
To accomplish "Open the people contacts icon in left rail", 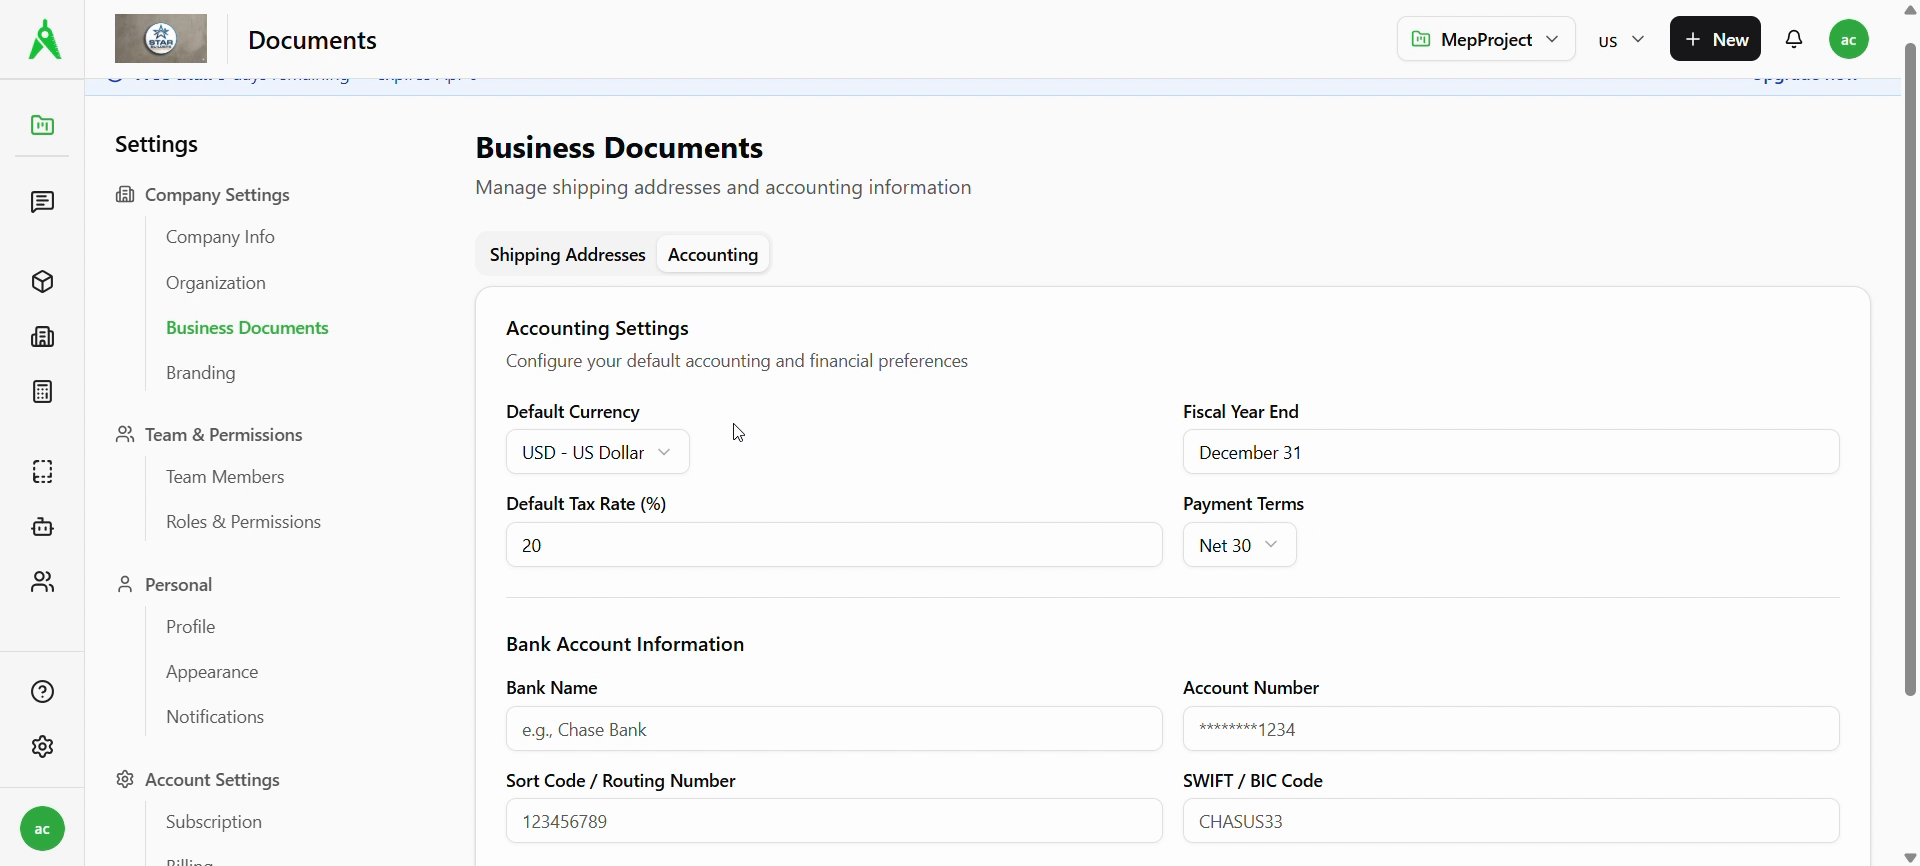I will click(42, 582).
